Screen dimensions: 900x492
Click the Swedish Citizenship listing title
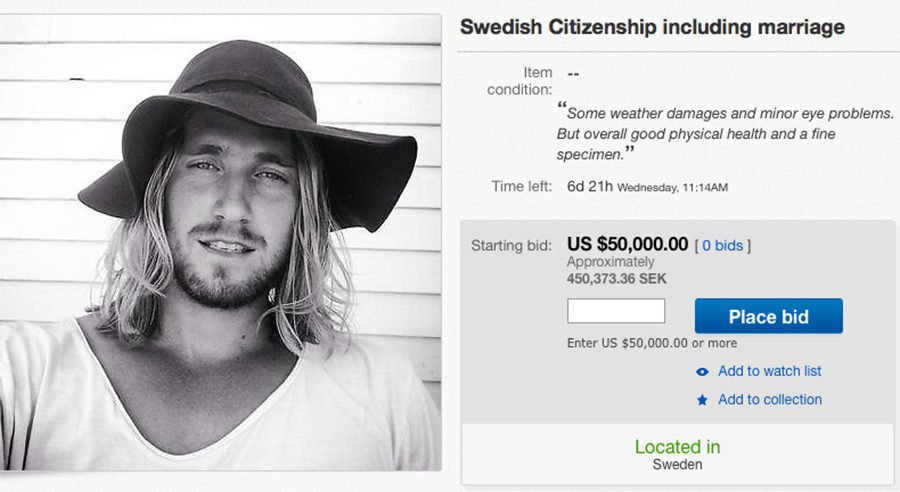tap(652, 27)
